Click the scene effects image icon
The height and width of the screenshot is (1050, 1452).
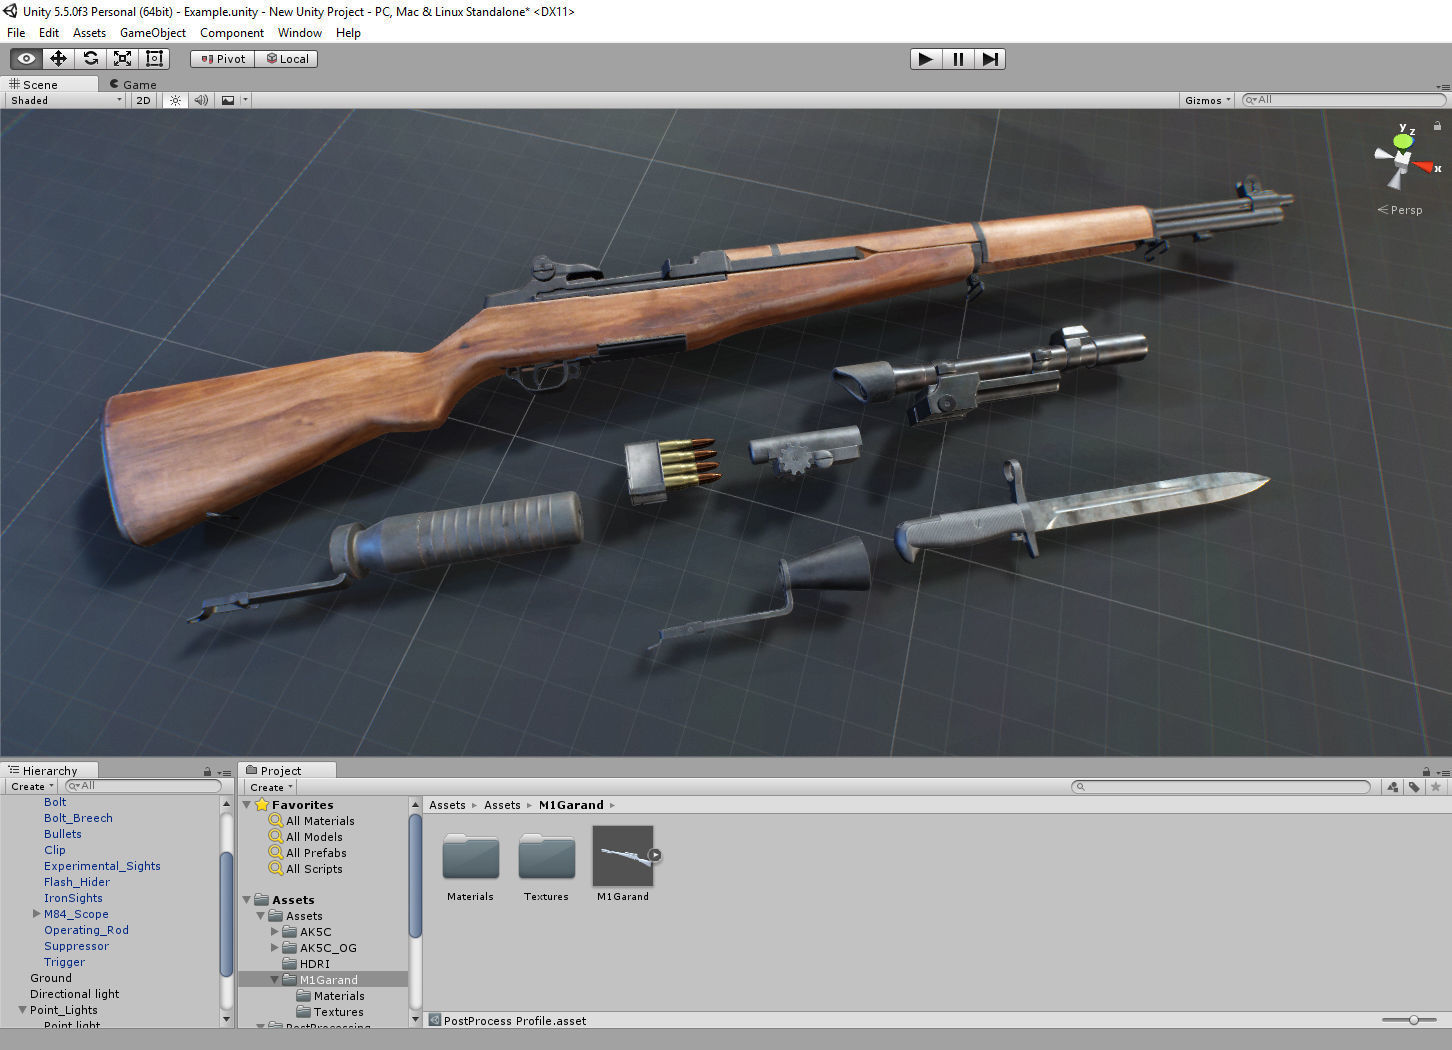click(x=228, y=100)
